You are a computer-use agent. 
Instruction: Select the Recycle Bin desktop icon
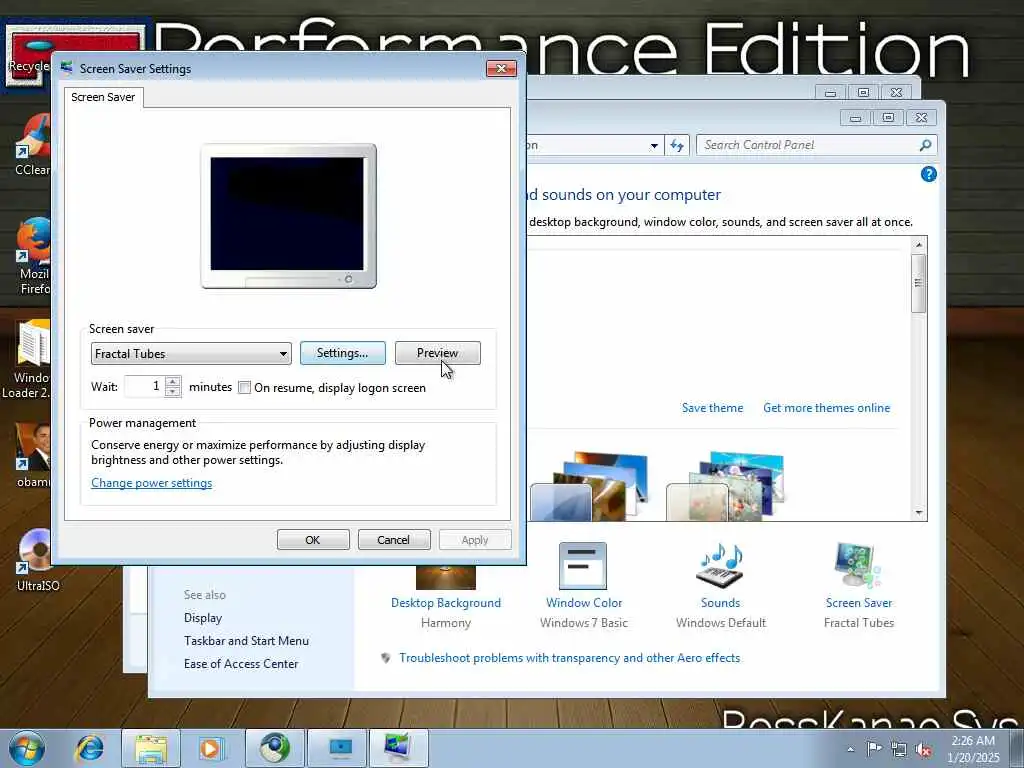[x=27, y=57]
